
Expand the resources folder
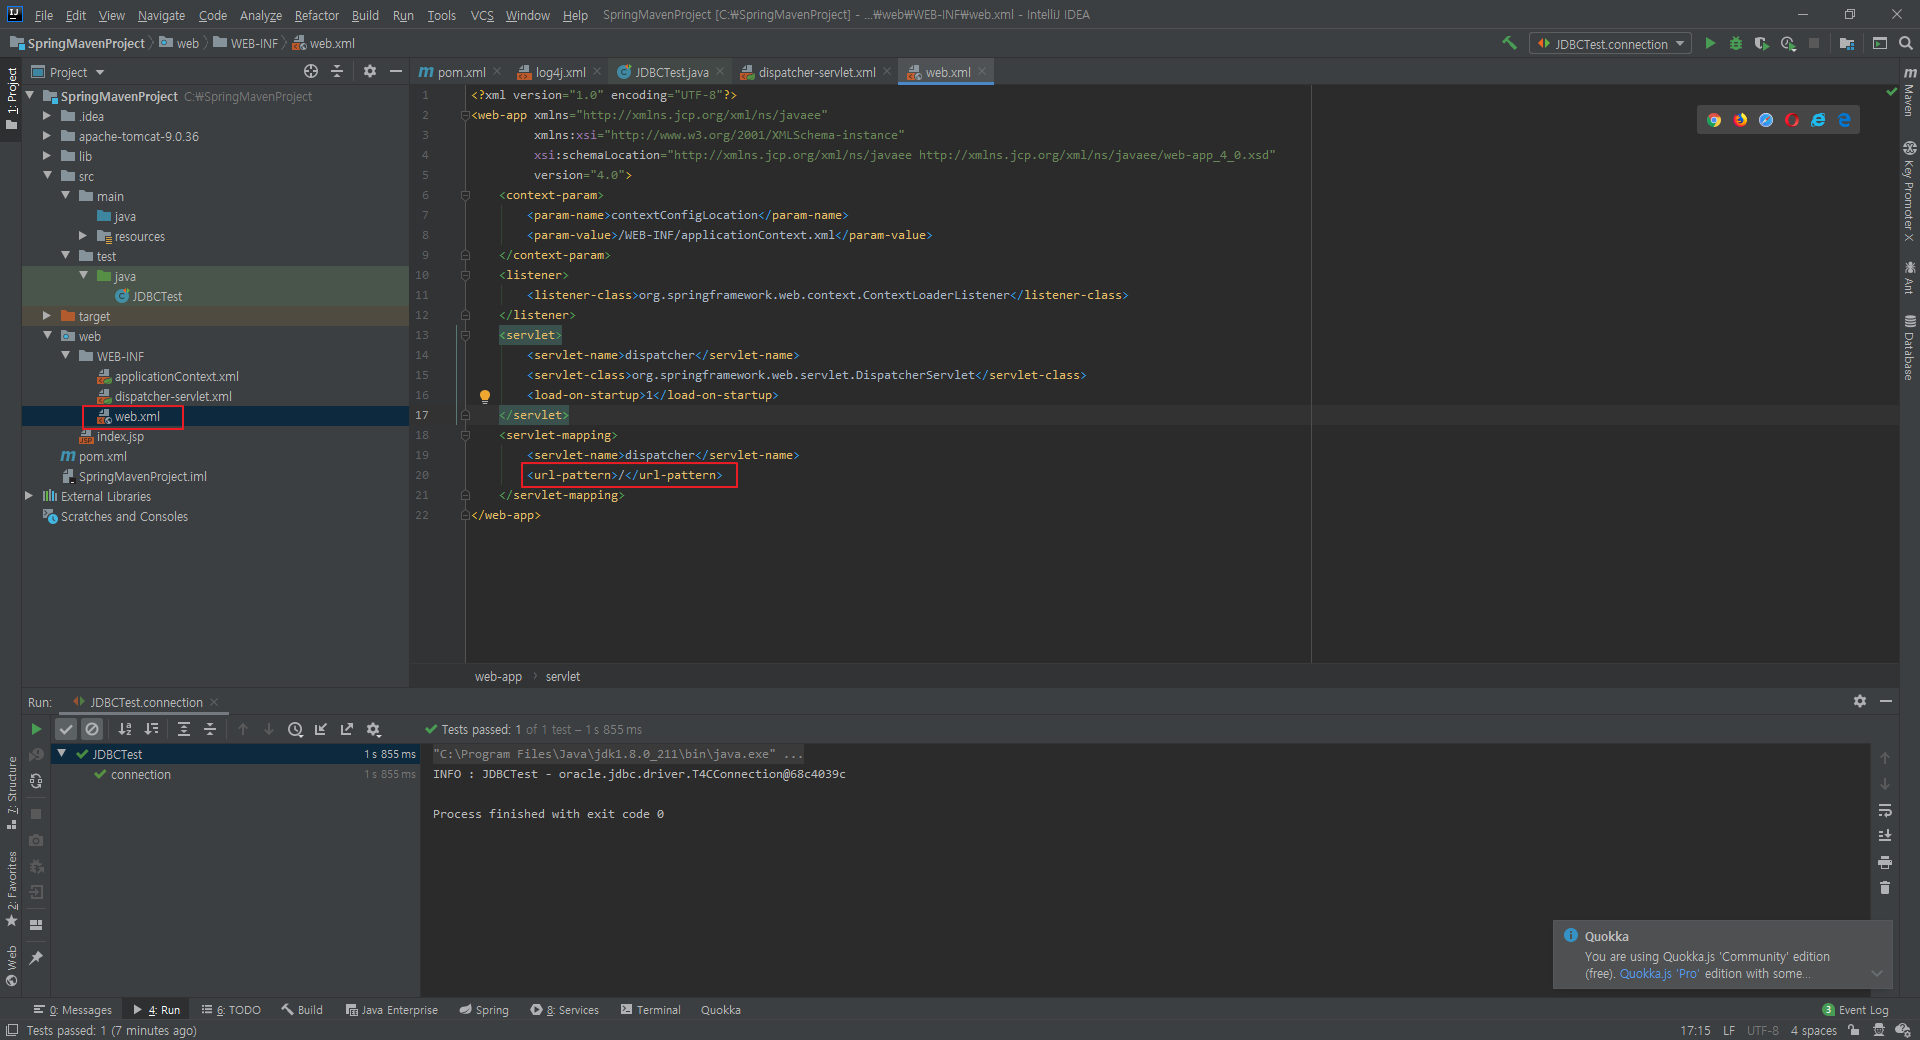83,236
